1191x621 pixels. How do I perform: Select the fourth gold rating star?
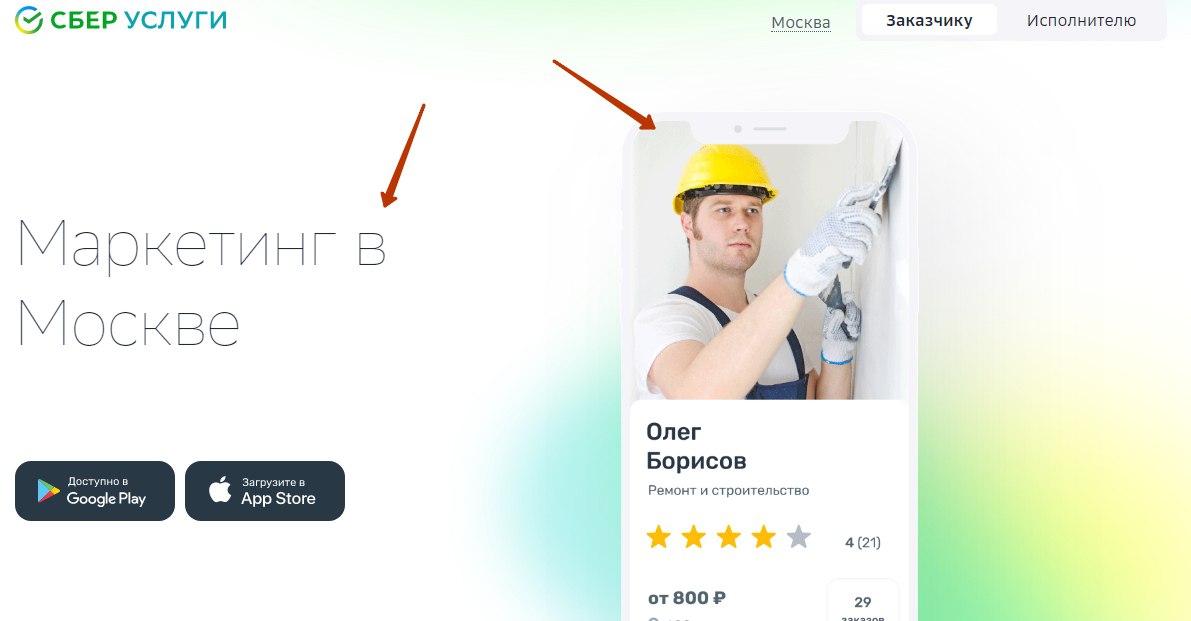pos(763,537)
